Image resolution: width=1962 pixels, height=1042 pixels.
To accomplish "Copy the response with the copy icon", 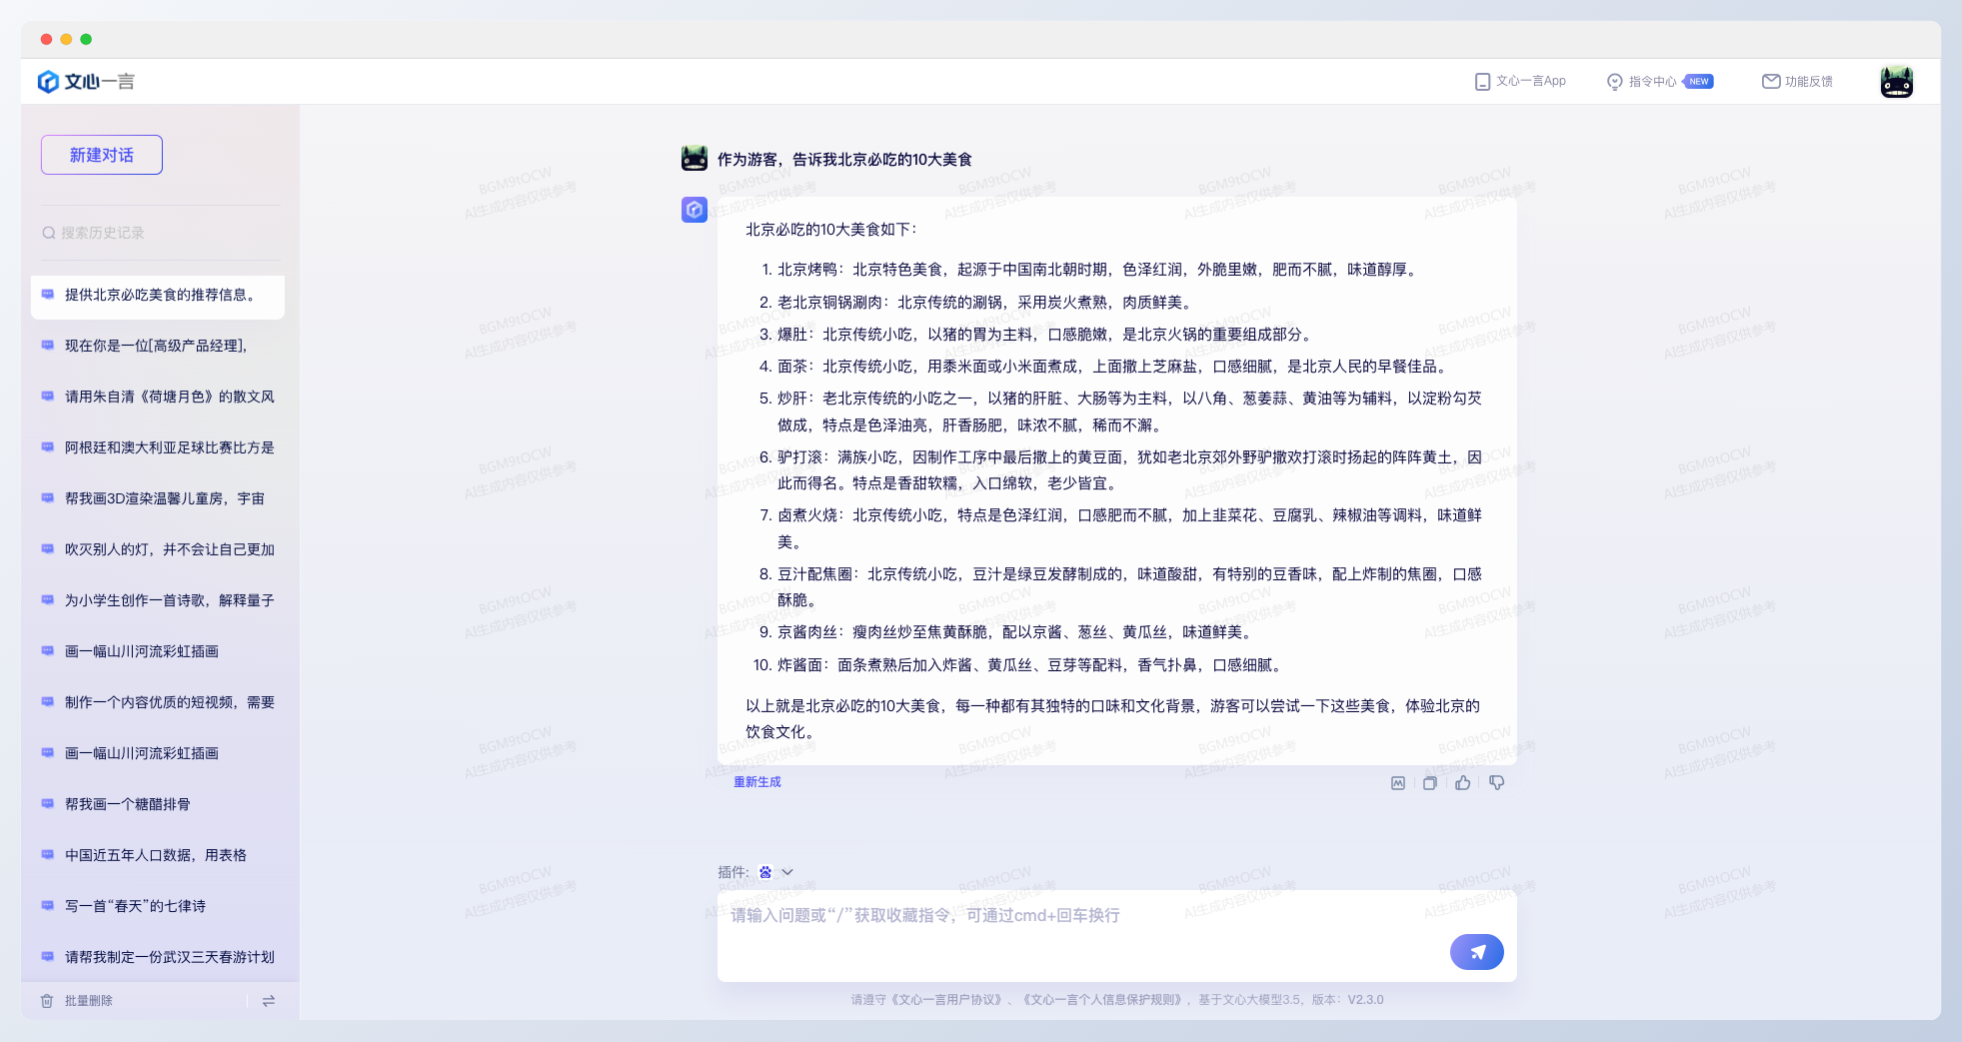I will [1430, 783].
